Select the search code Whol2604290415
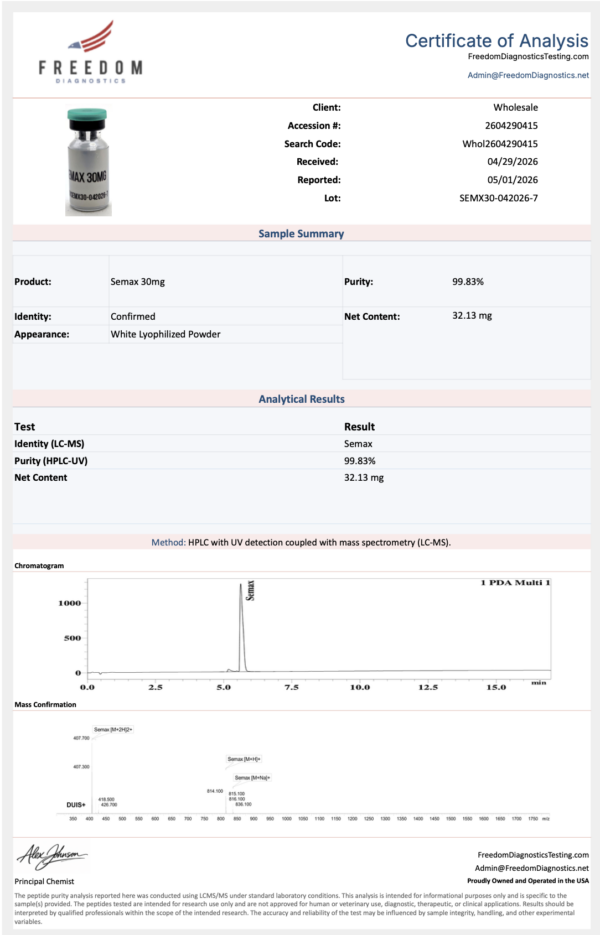This screenshot has height=935, width=600. (x=500, y=144)
